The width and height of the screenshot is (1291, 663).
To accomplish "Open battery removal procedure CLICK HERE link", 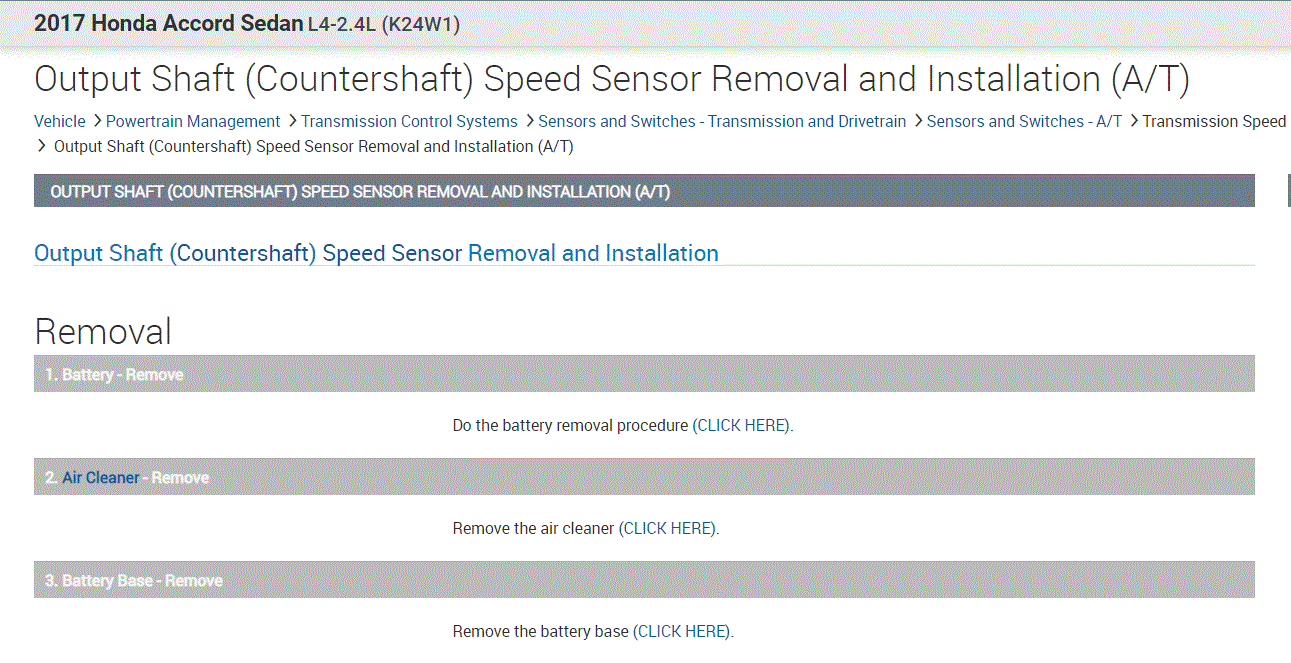I will (742, 425).
